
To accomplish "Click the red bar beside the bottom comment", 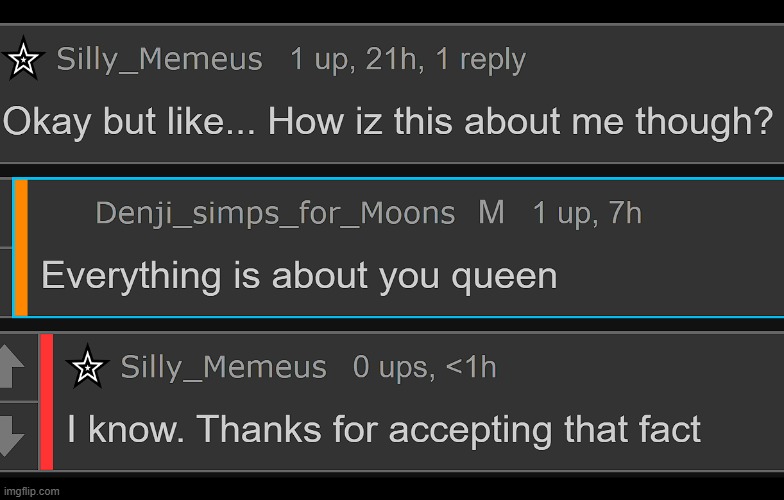I will [46, 401].
